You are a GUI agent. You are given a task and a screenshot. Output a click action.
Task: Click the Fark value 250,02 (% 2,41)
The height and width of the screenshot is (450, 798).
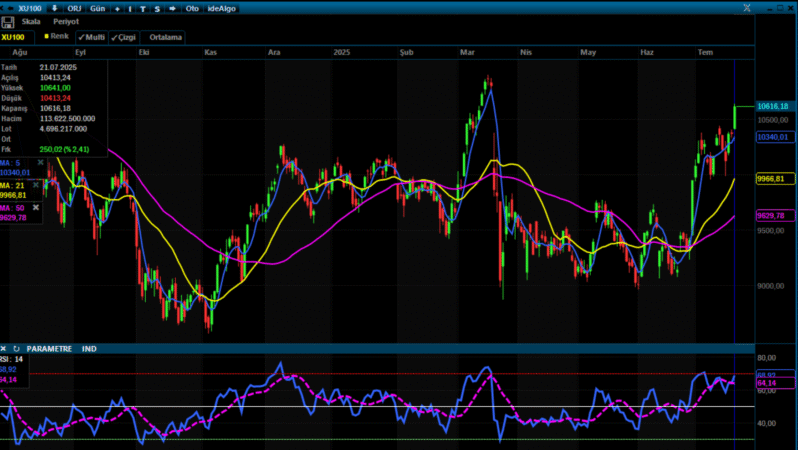(x=64, y=149)
